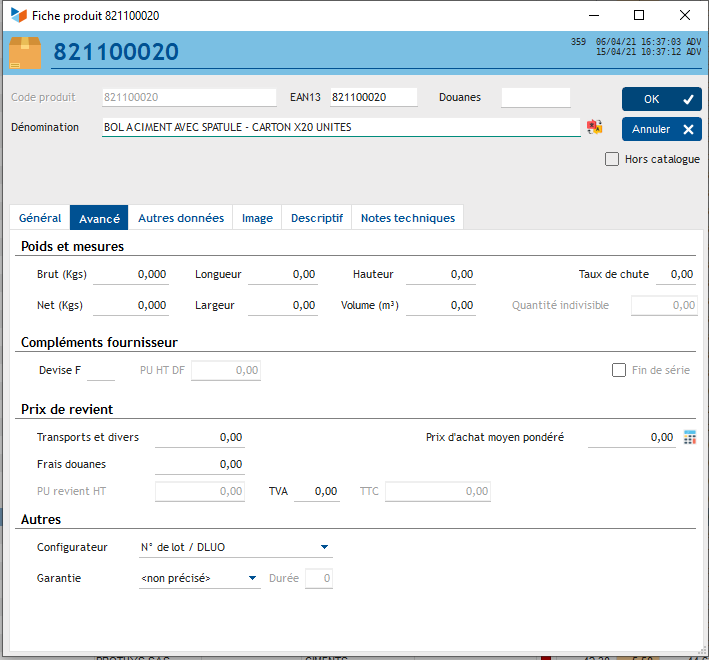Minimize the Fiche produit window
The height and width of the screenshot is (660, 709).
pyautogui.click(x=593, y=15)
